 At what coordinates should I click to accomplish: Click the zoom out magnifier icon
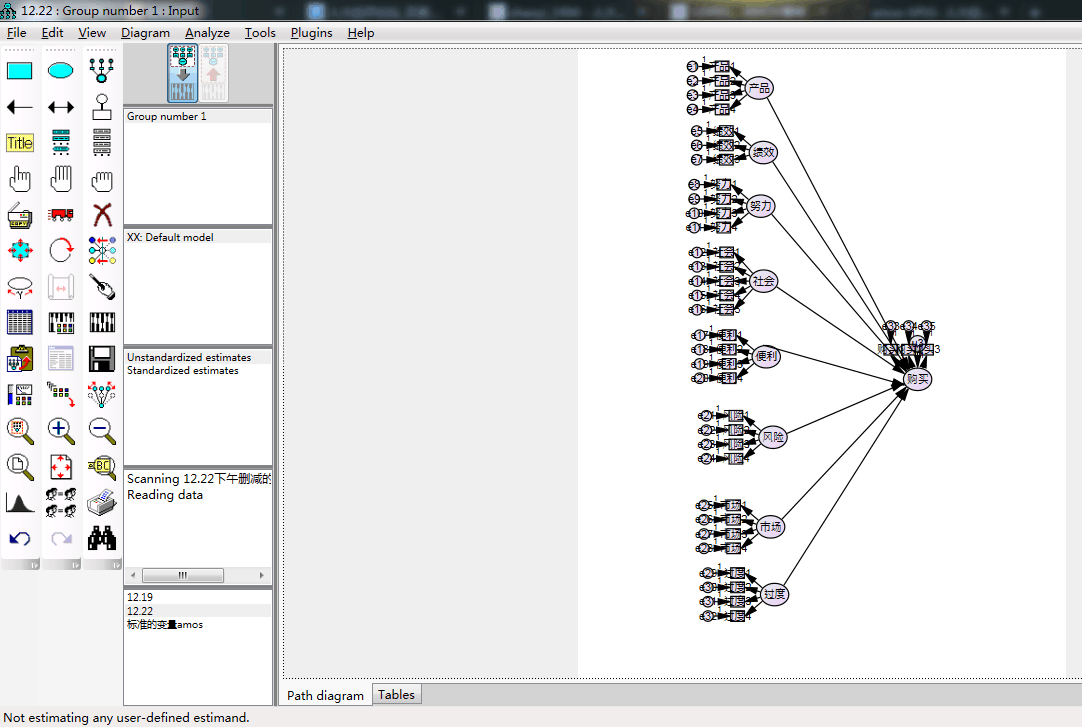[x=101, y=430]
